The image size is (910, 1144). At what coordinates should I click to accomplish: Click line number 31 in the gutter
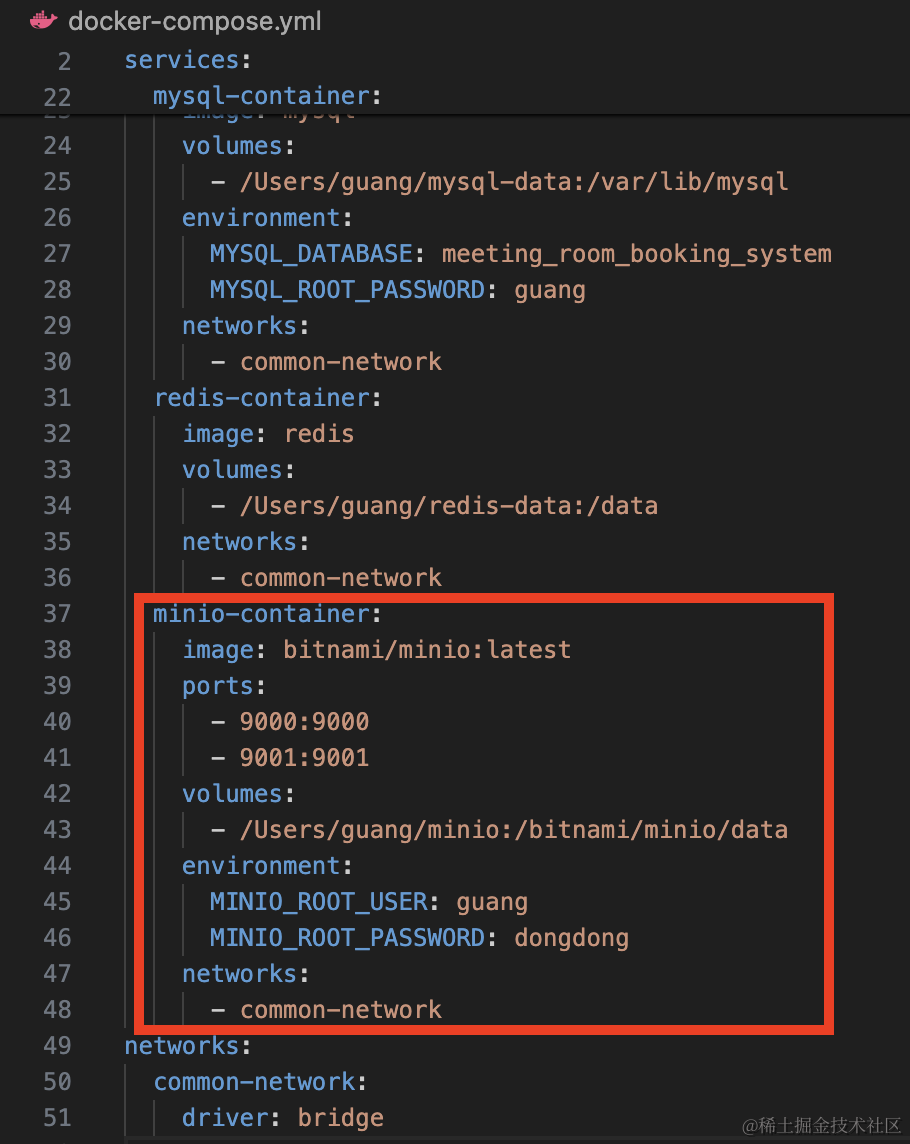[58, 398]
